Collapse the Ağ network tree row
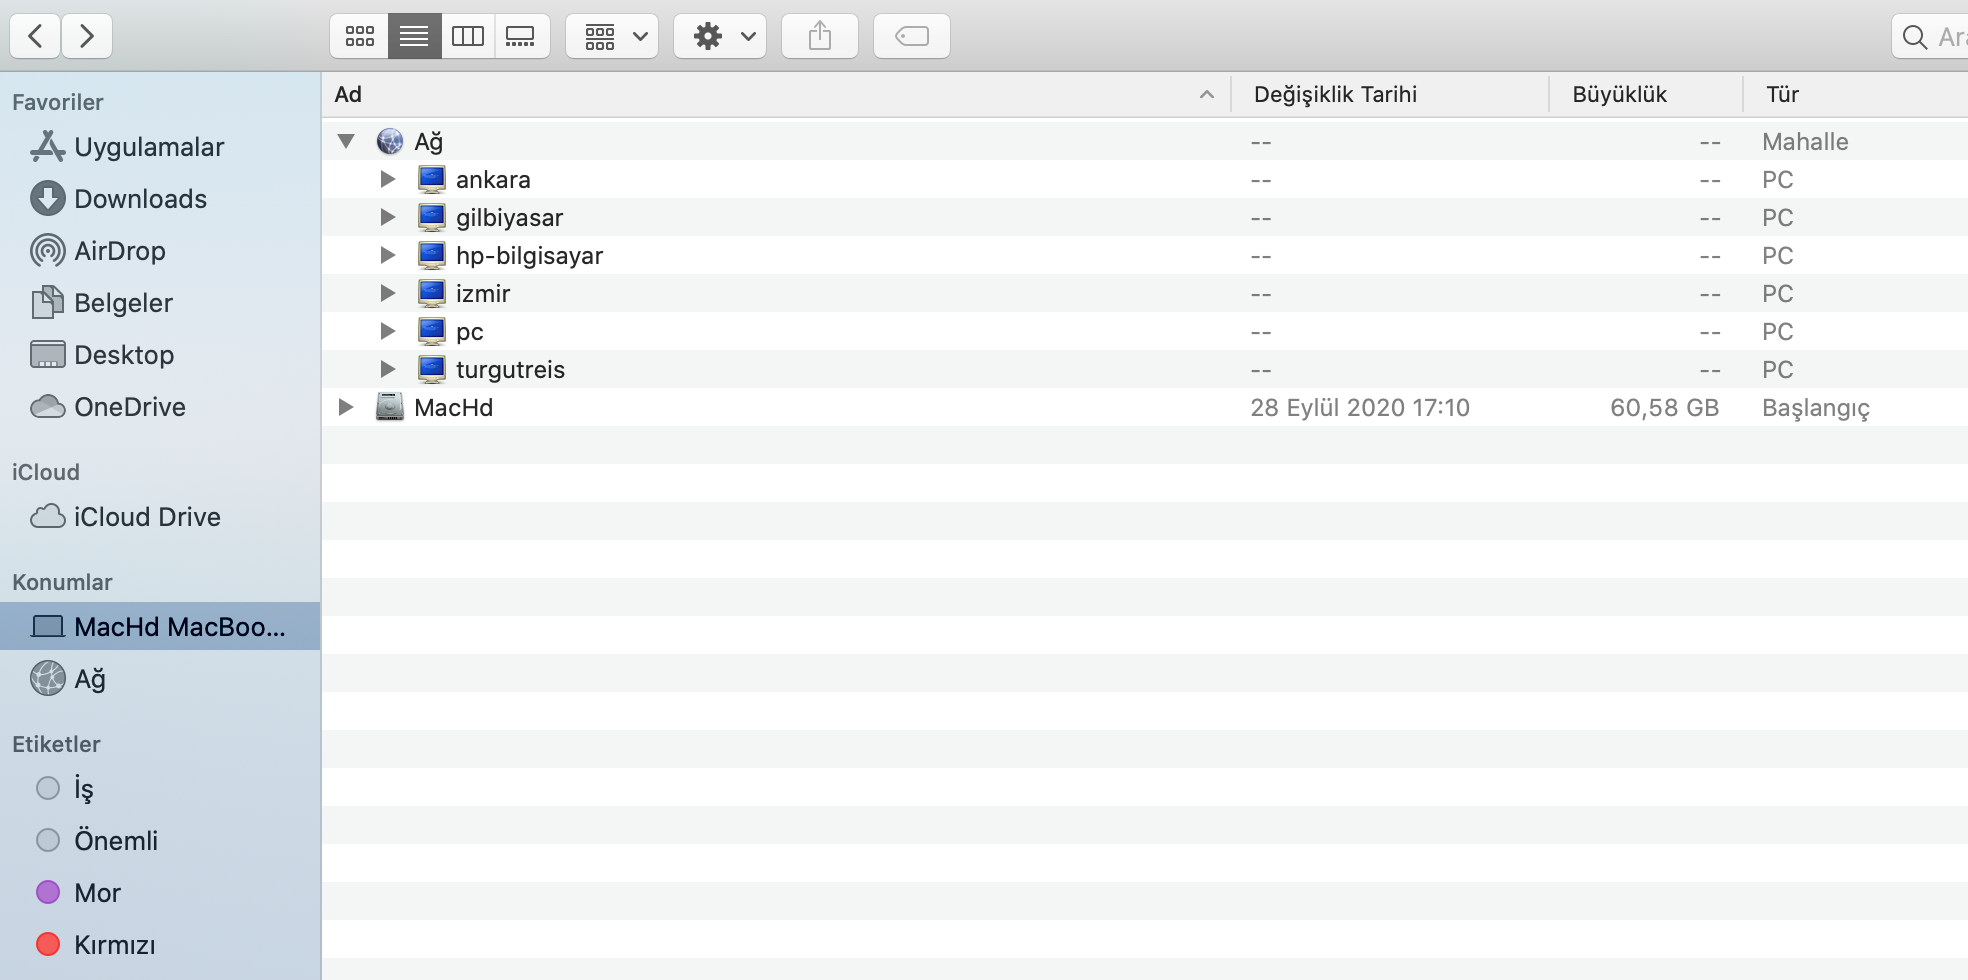 [x=346, y=141]
